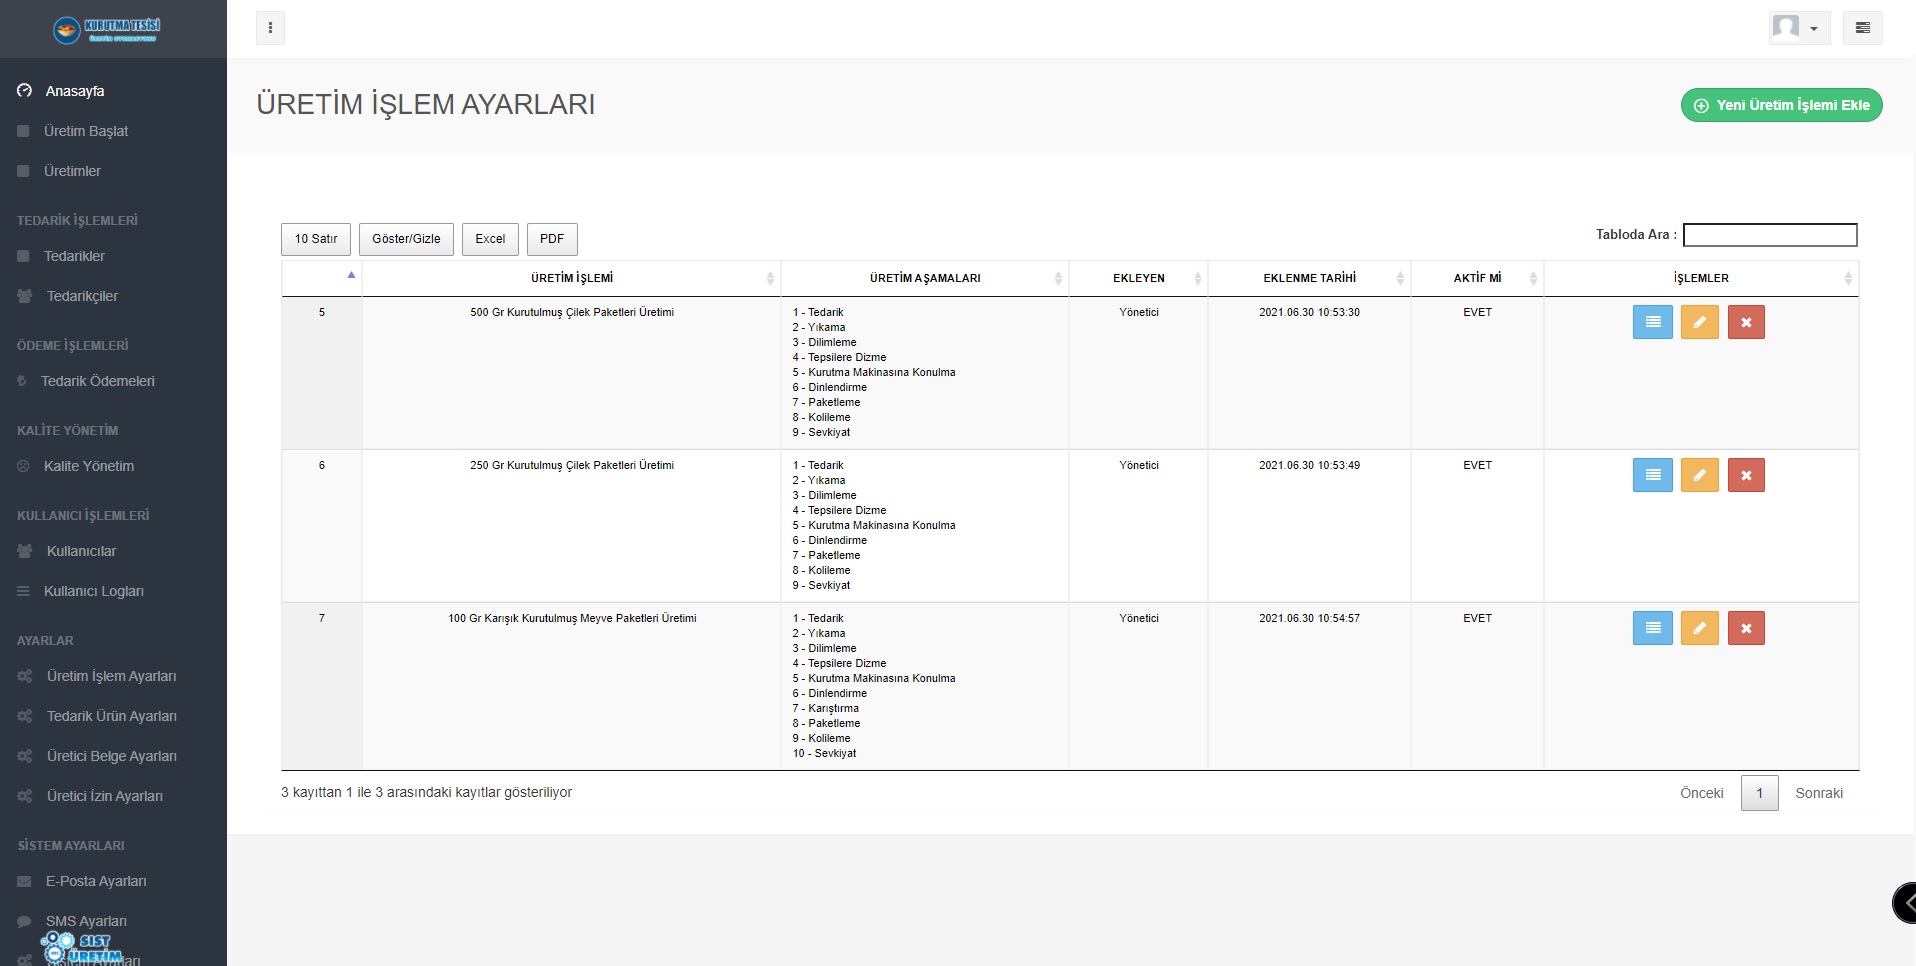Go to Önceki pagination page

tap(1701, 793)
